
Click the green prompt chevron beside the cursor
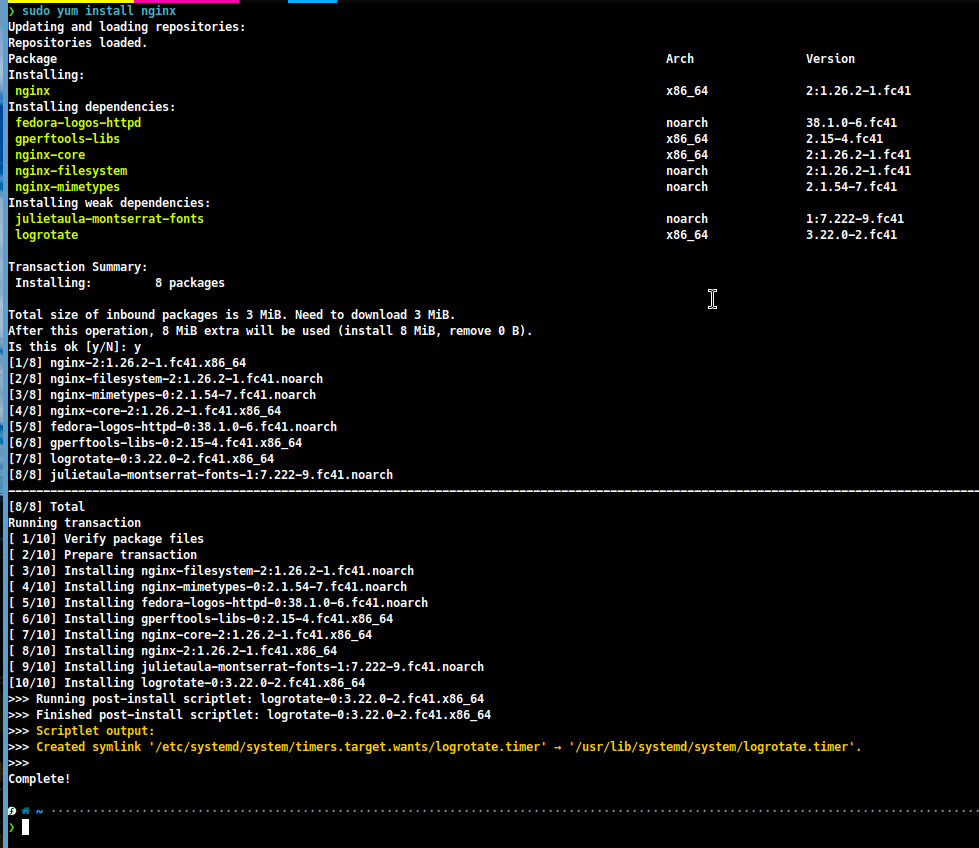click(12, 827)
